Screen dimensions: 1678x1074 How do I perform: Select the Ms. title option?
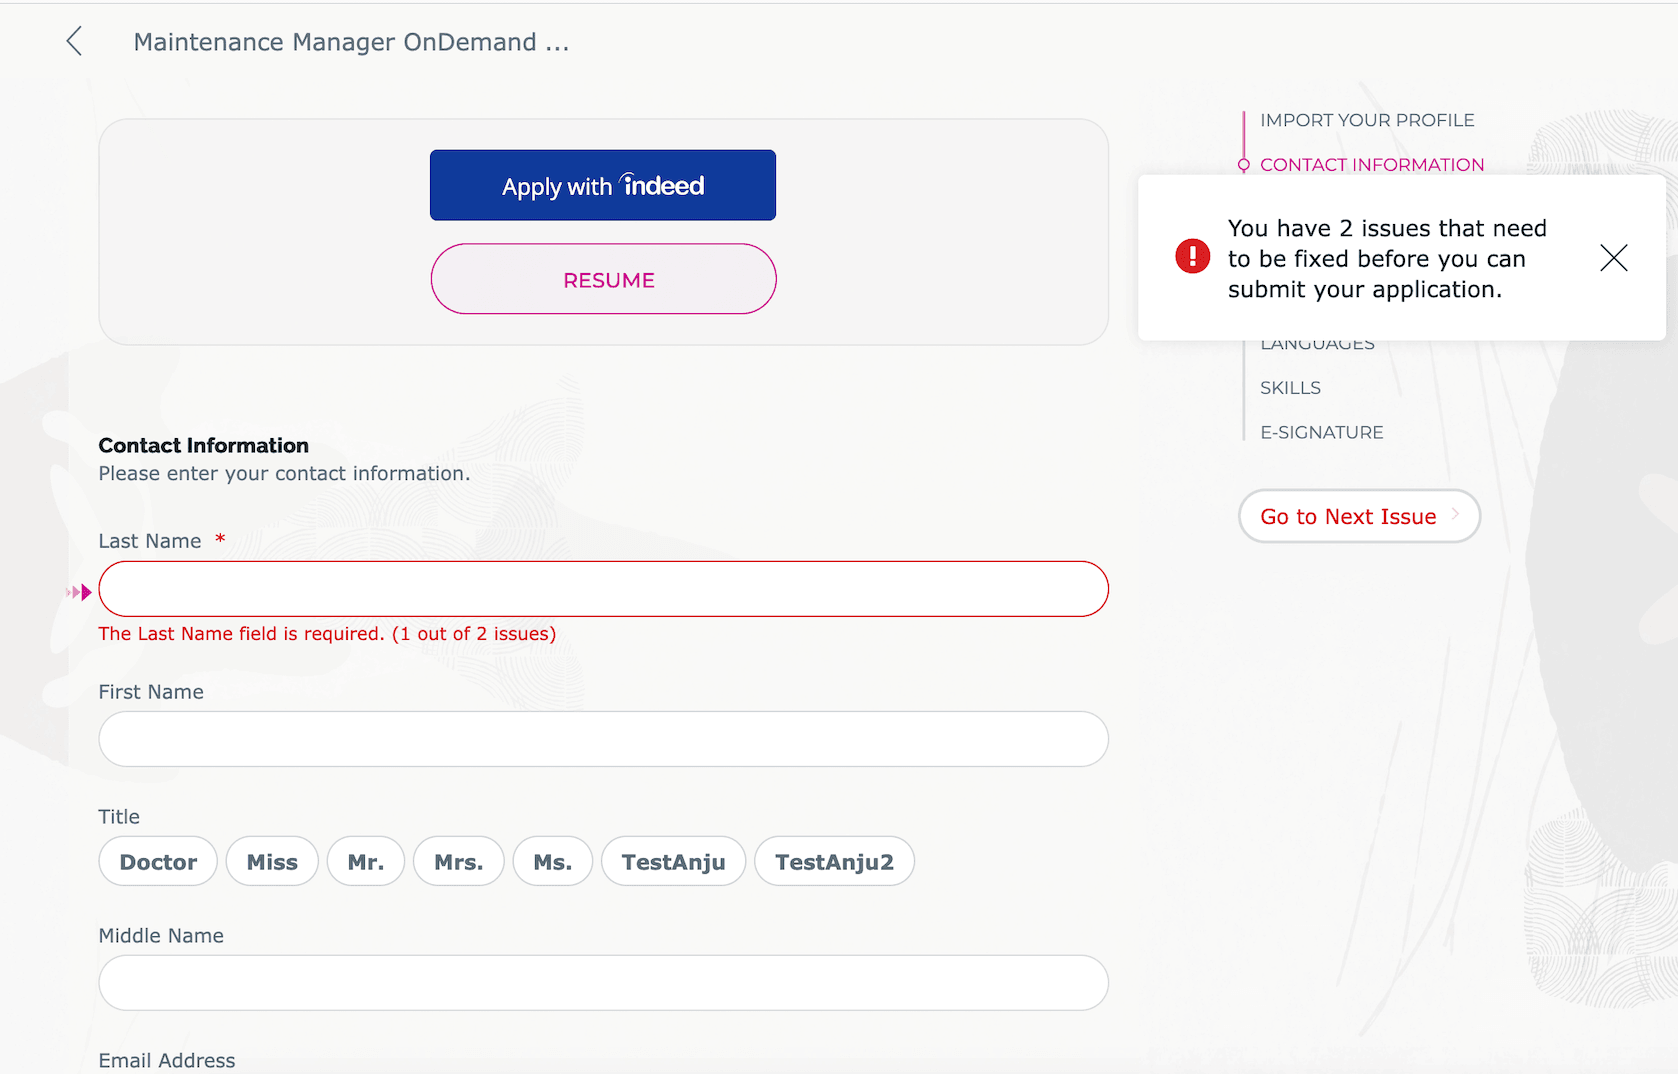click(553, 861)
